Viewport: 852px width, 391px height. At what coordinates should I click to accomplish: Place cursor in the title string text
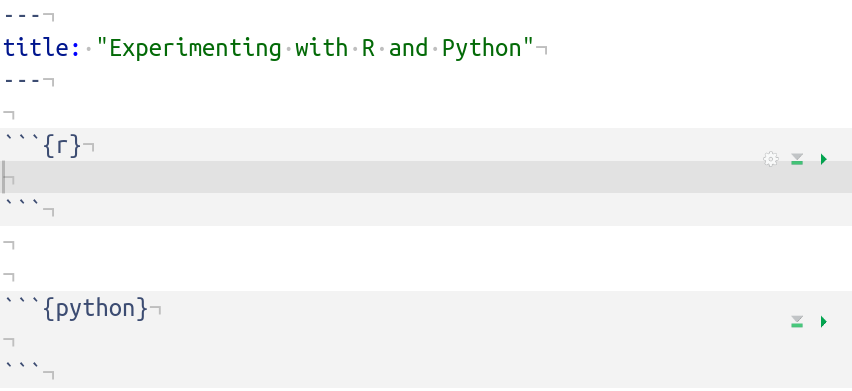(x=316, y=48)
